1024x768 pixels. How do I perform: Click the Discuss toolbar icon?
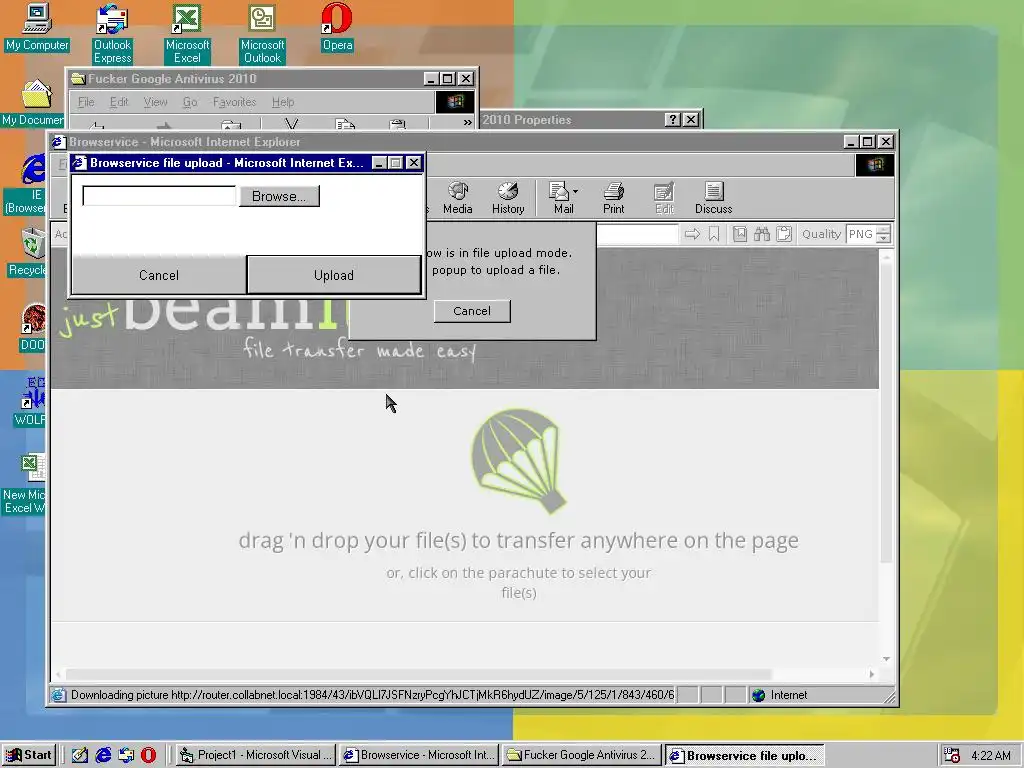coord(713,198)
